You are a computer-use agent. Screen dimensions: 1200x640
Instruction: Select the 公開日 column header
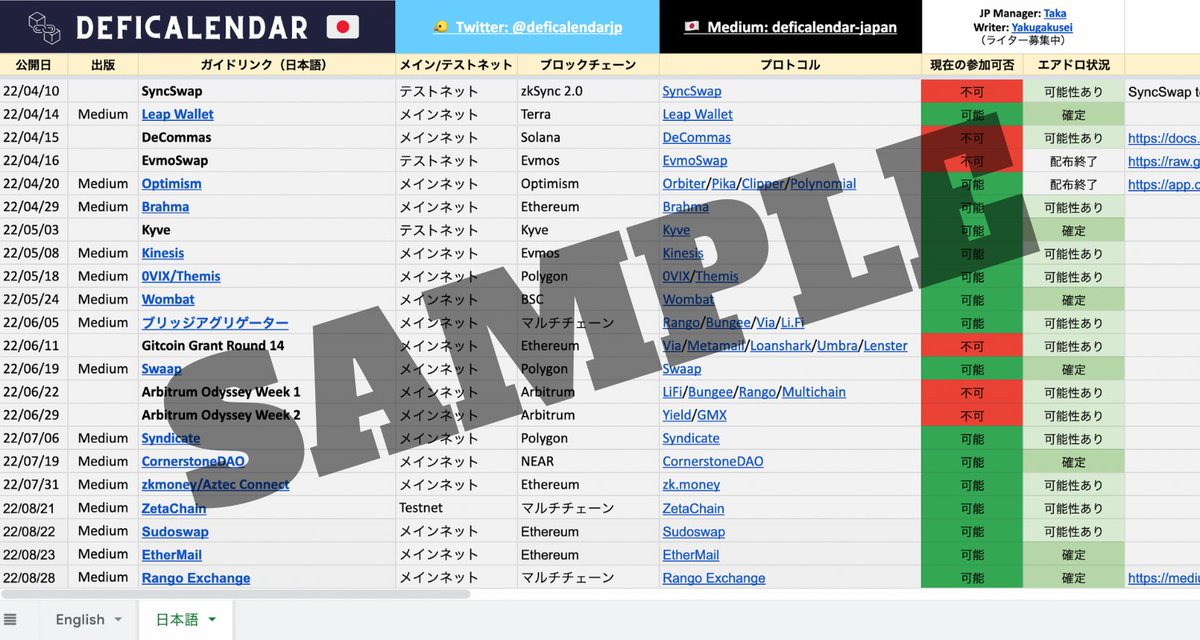[x=33, y=65]
